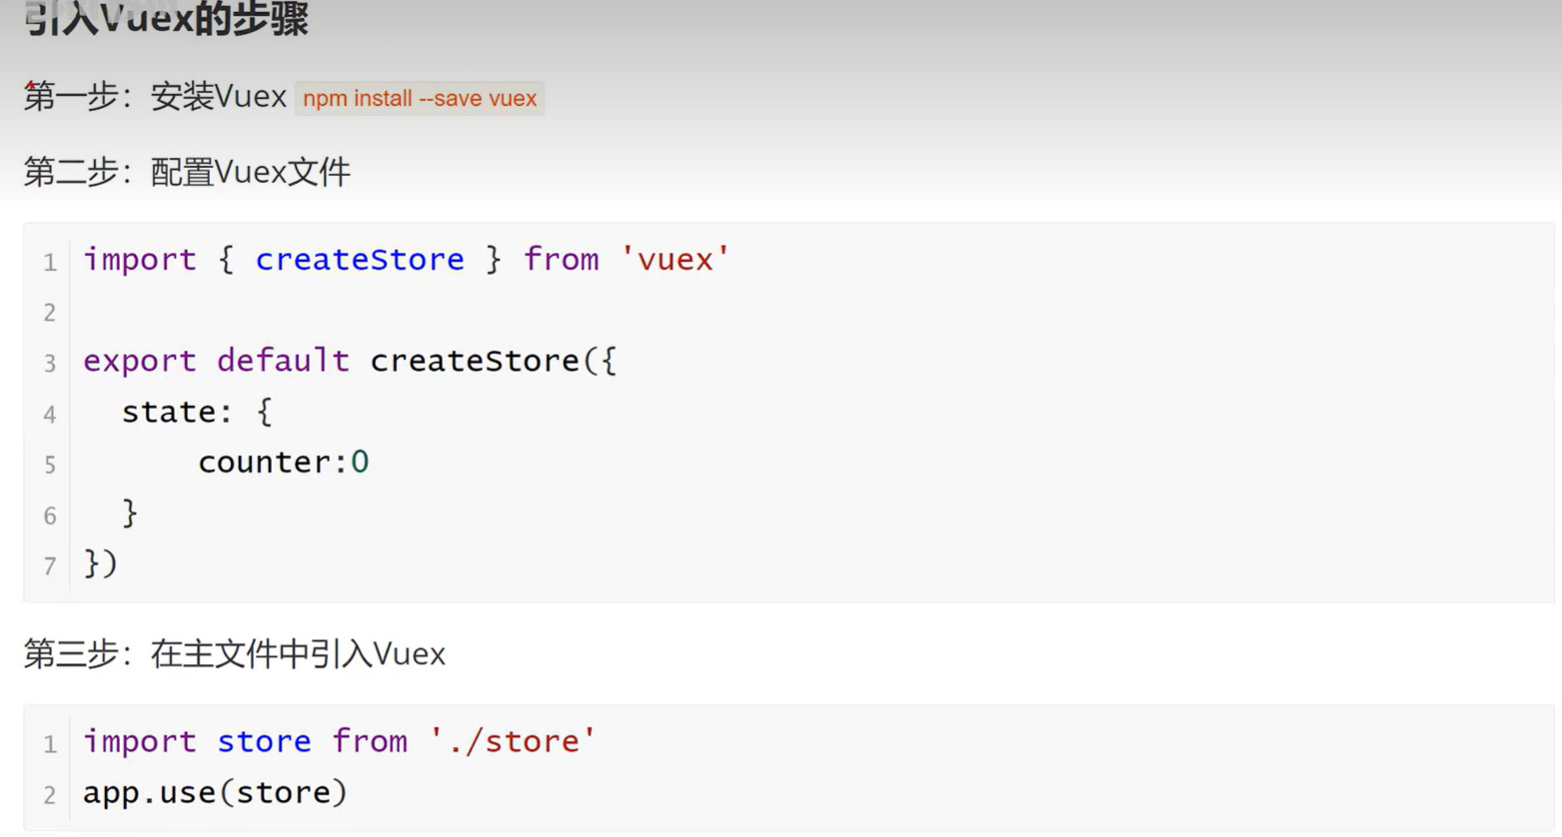Click 'store' in 'import store from'
This screenshot has width=1562, height=837.
click(x=264, y=742)
